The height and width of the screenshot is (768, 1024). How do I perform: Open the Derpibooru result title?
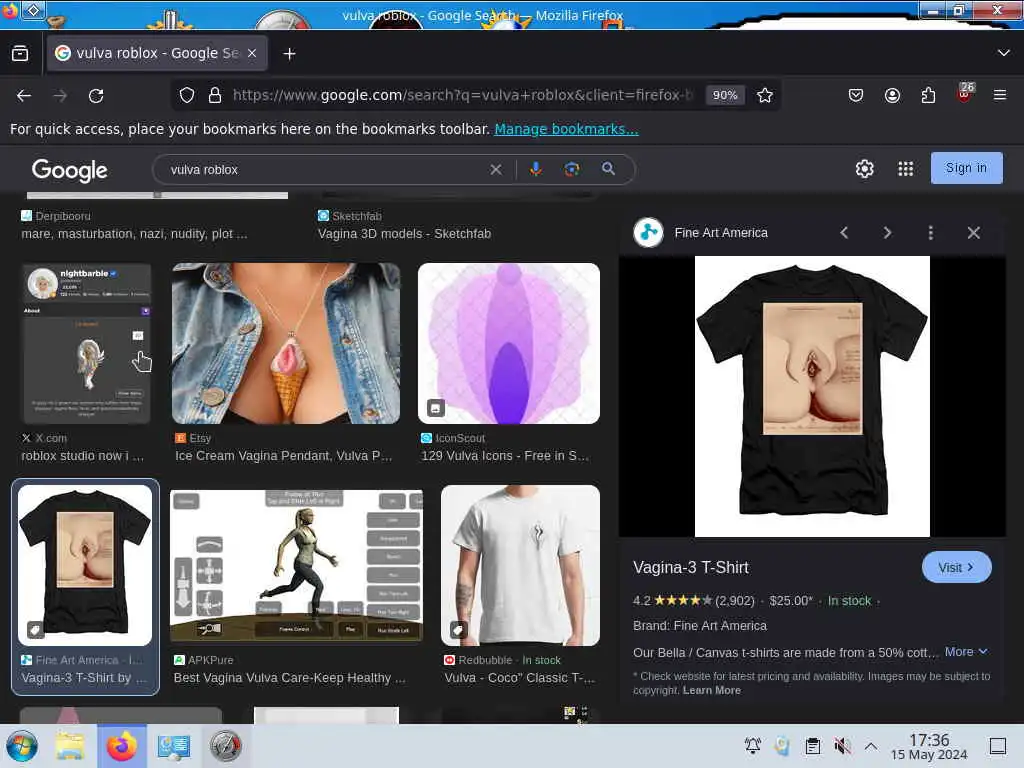(134, 234)
